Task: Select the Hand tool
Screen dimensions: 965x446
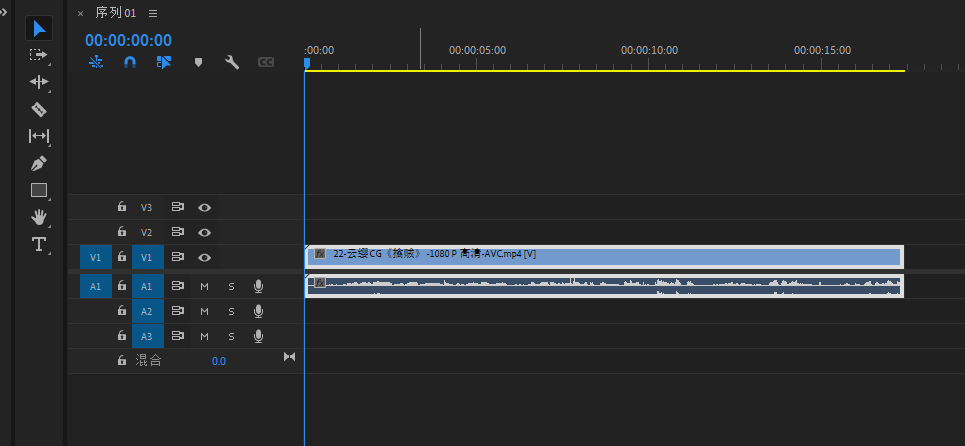Action: click(x=39, y=217)
